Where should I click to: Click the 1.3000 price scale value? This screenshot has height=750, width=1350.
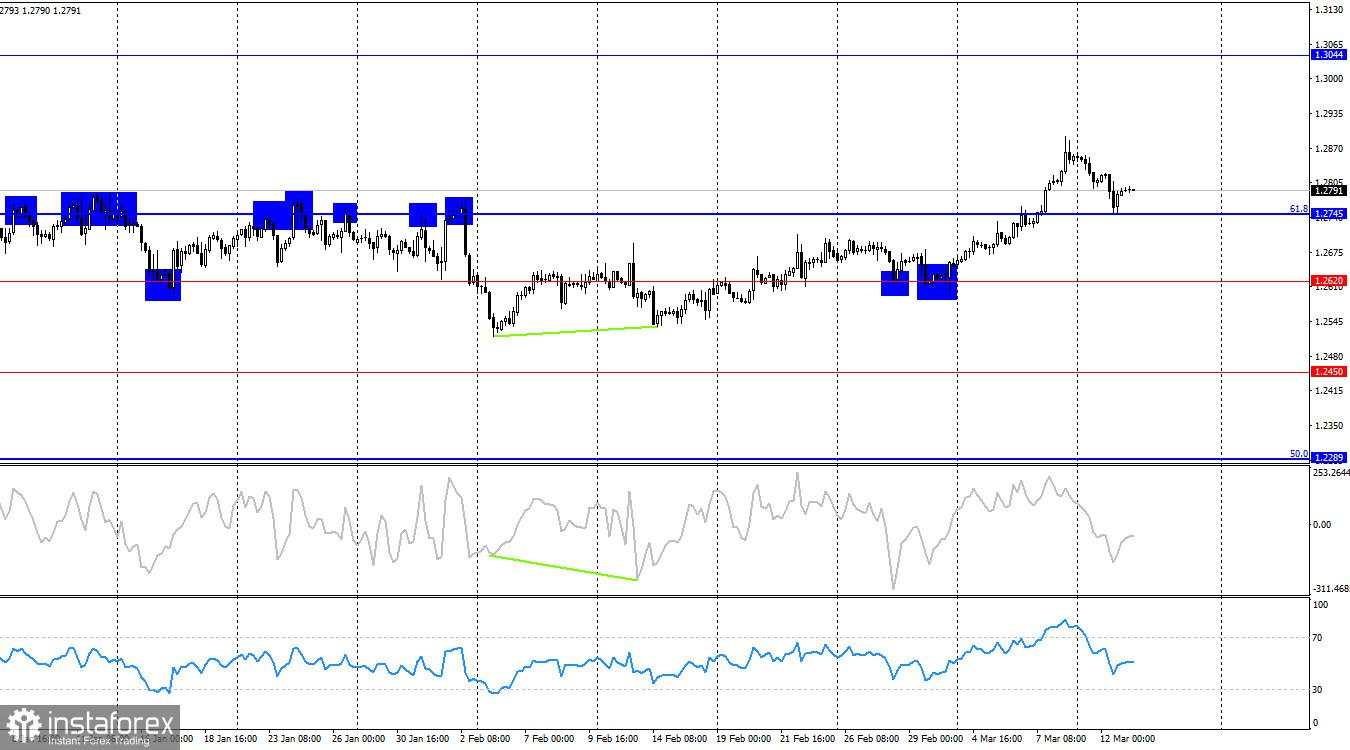(1329, 79)
